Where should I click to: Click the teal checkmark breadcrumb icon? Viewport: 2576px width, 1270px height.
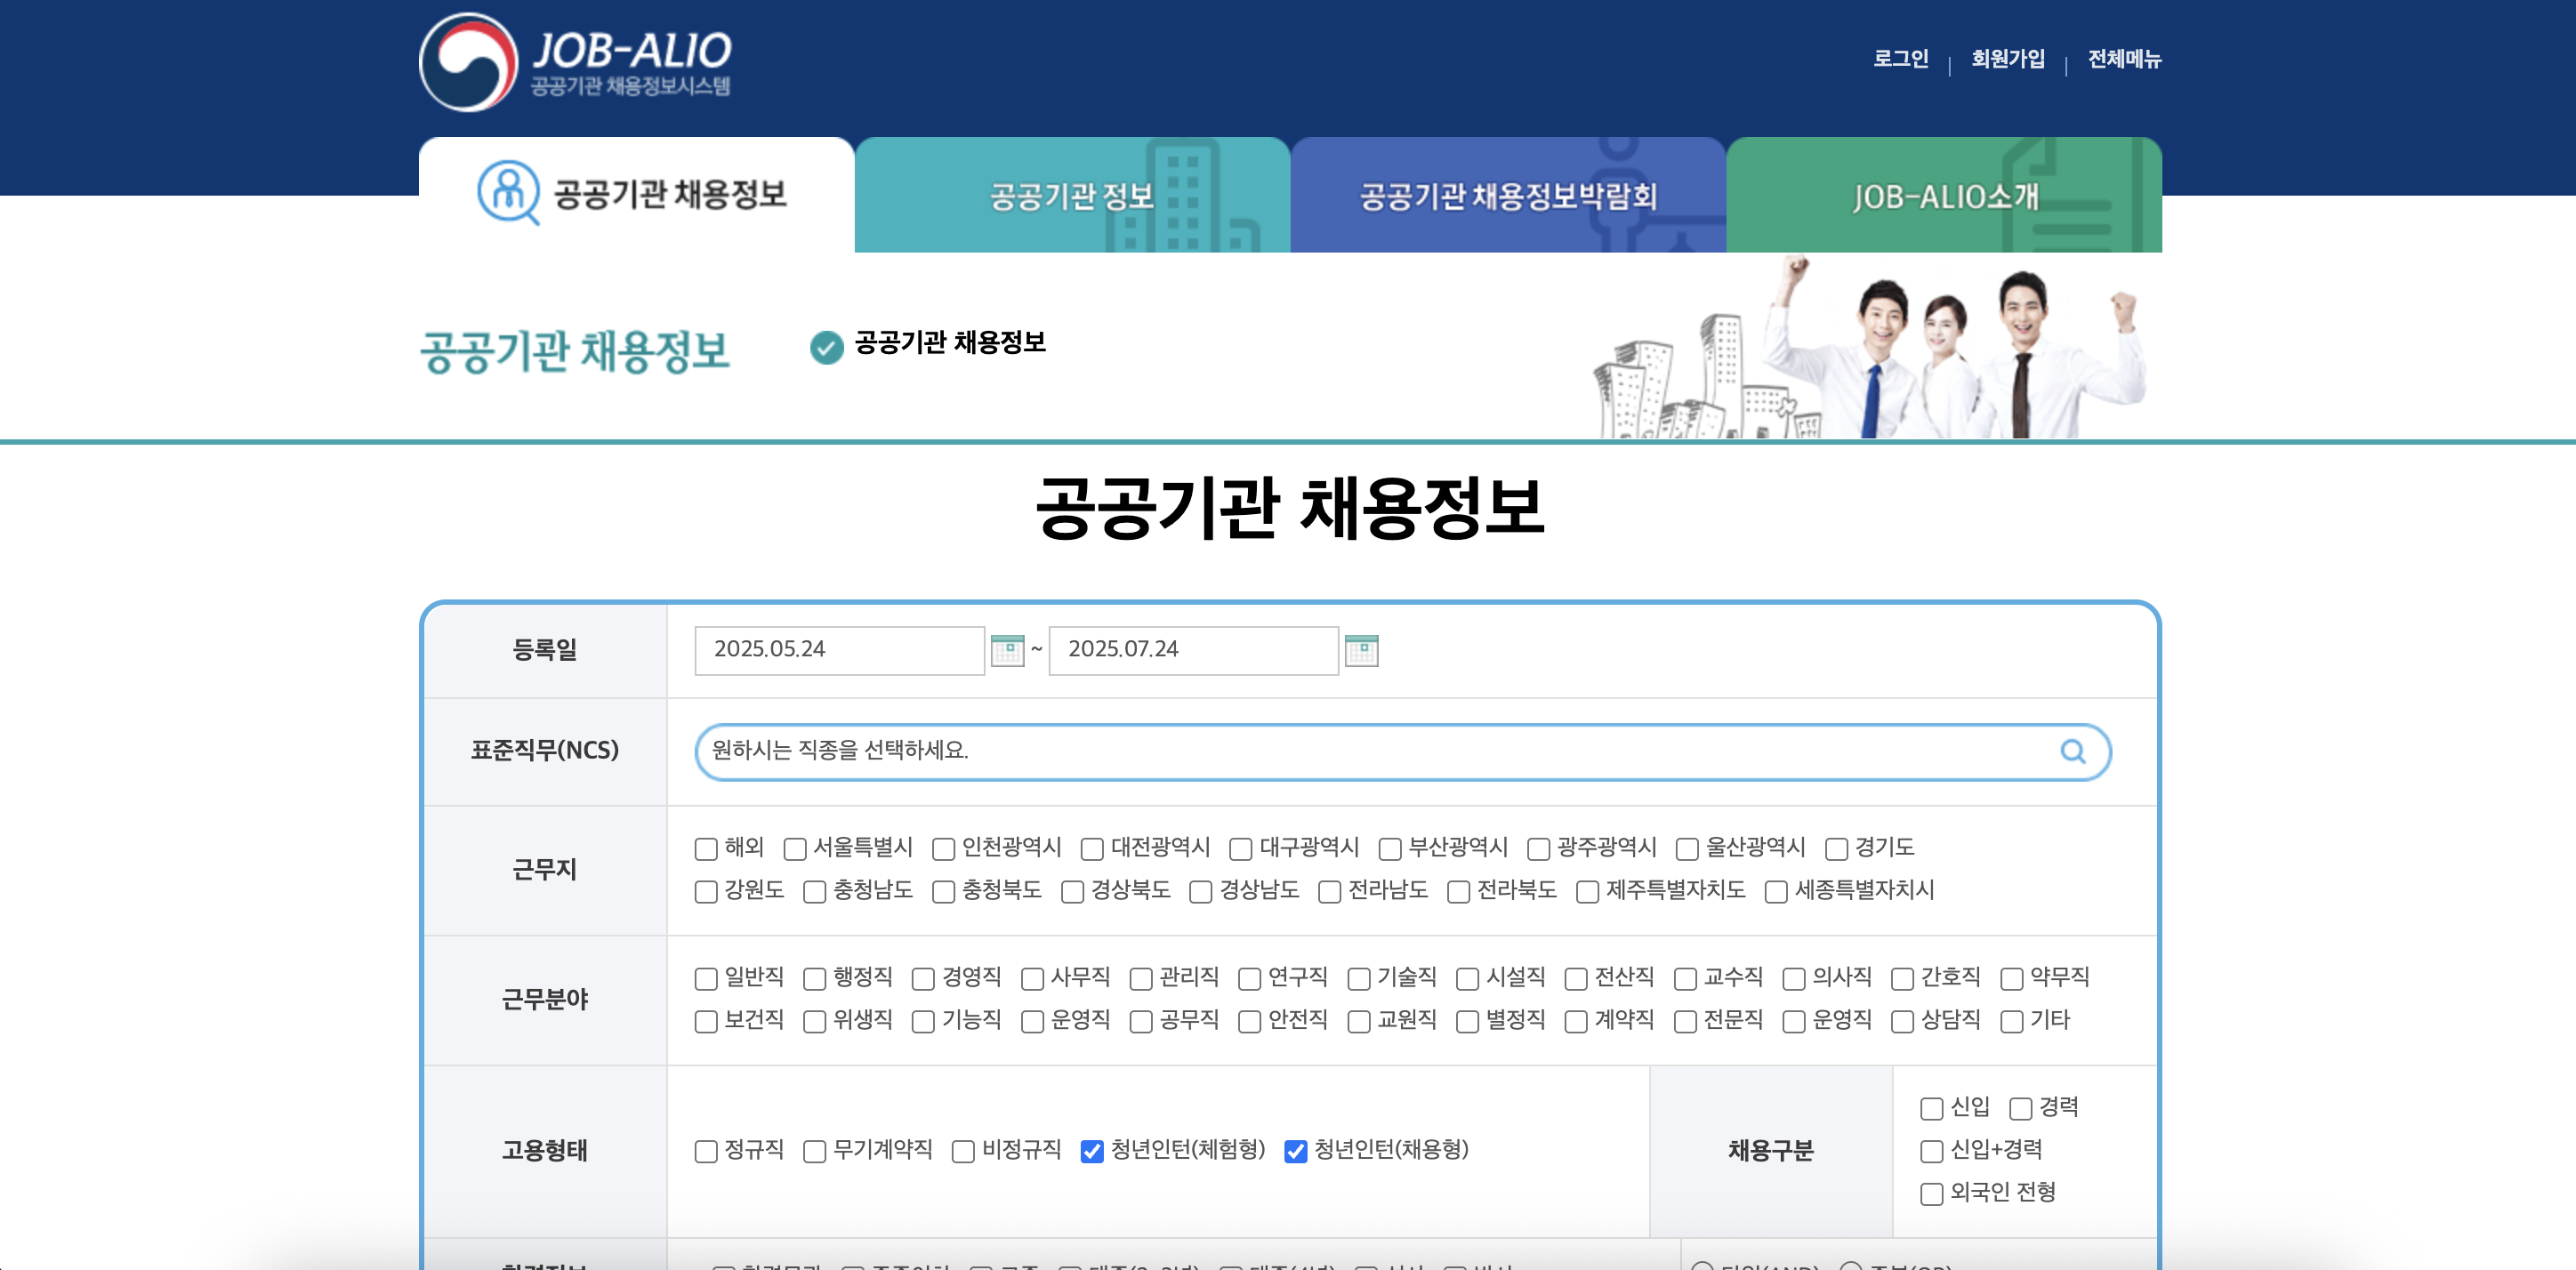826,347
